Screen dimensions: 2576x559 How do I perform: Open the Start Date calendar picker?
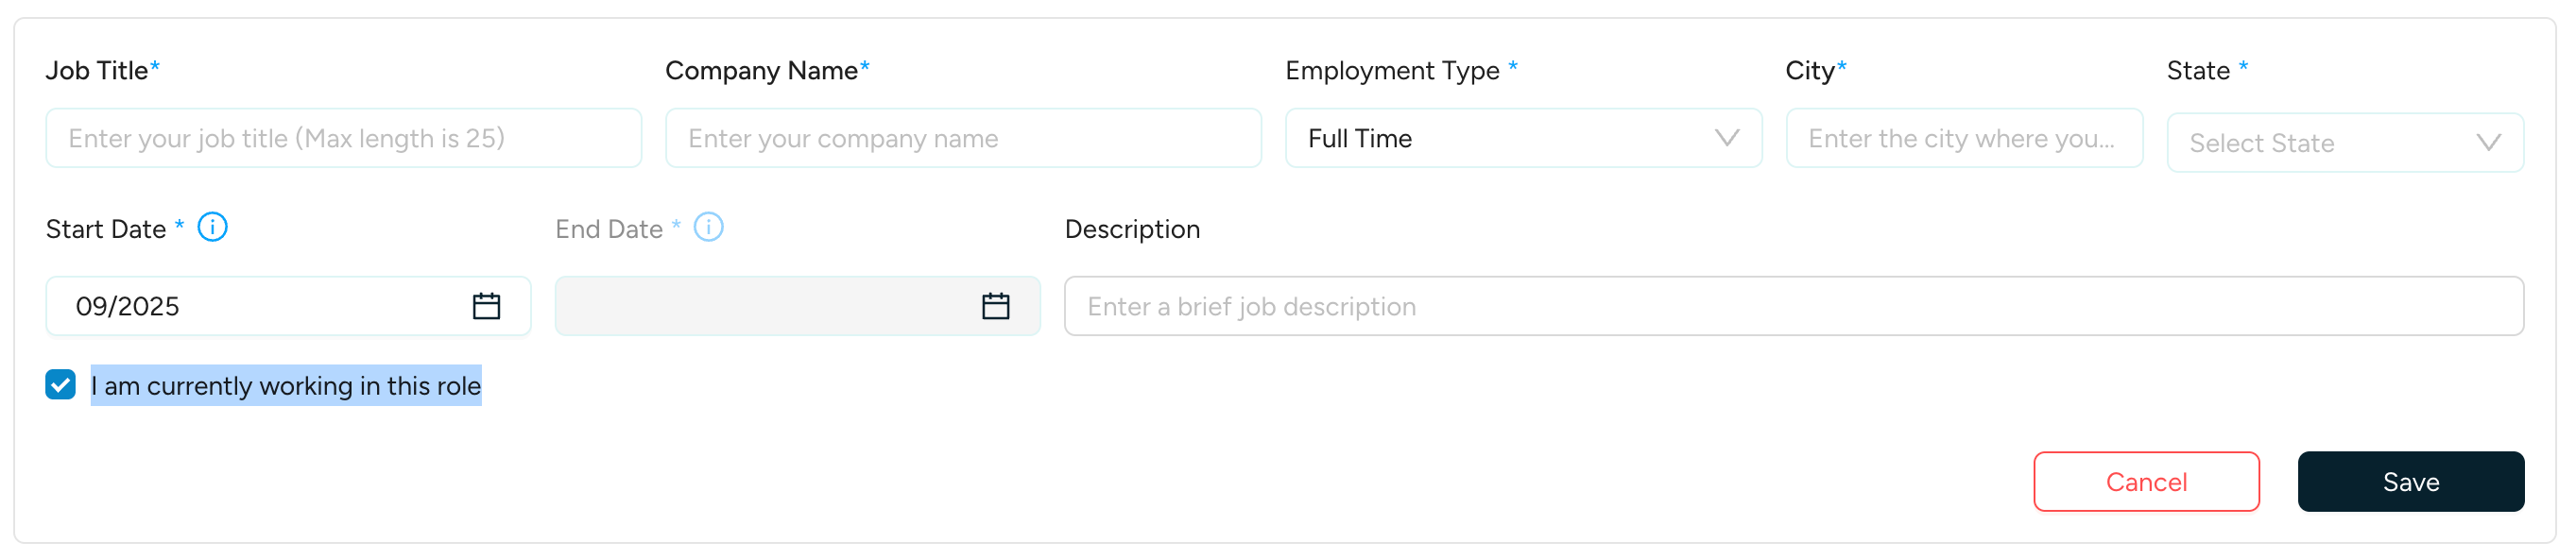487,305
